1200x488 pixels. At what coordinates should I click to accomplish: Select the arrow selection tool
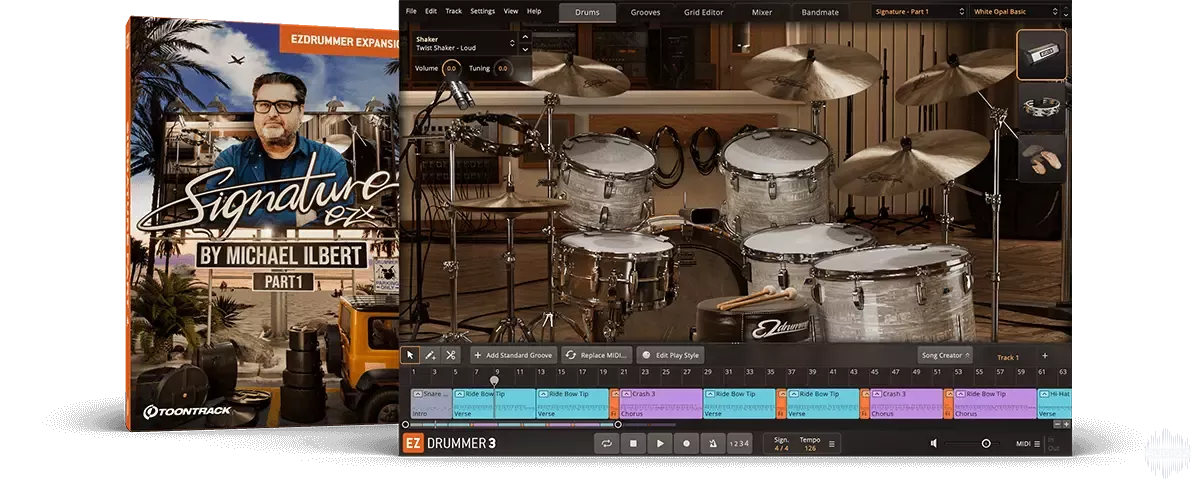pos(409,355)
